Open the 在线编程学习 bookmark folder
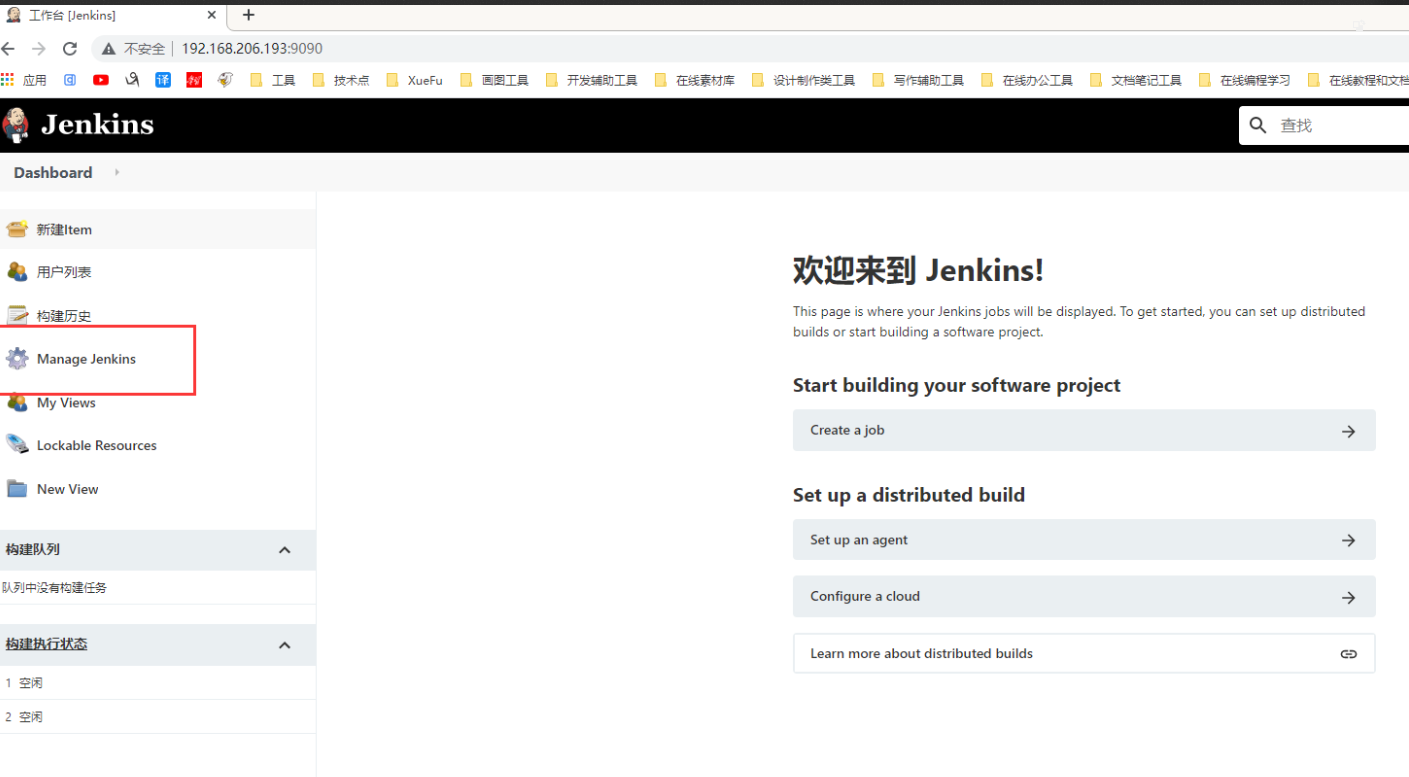This screenshot has height=777, width=1409. pyautogui.click(x=1245, y=80)
